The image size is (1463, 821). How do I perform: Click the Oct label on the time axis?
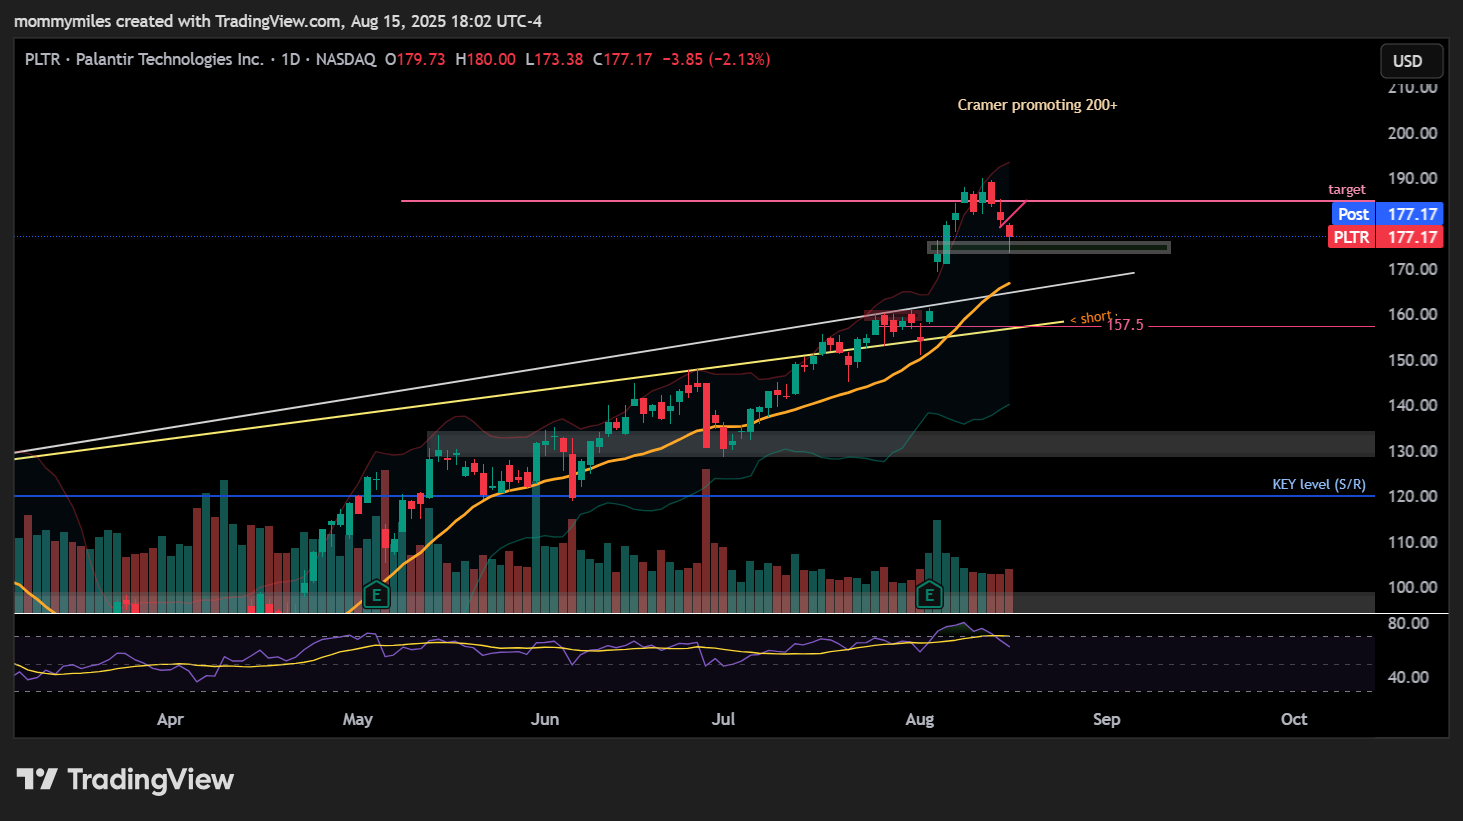point(1294,719)
